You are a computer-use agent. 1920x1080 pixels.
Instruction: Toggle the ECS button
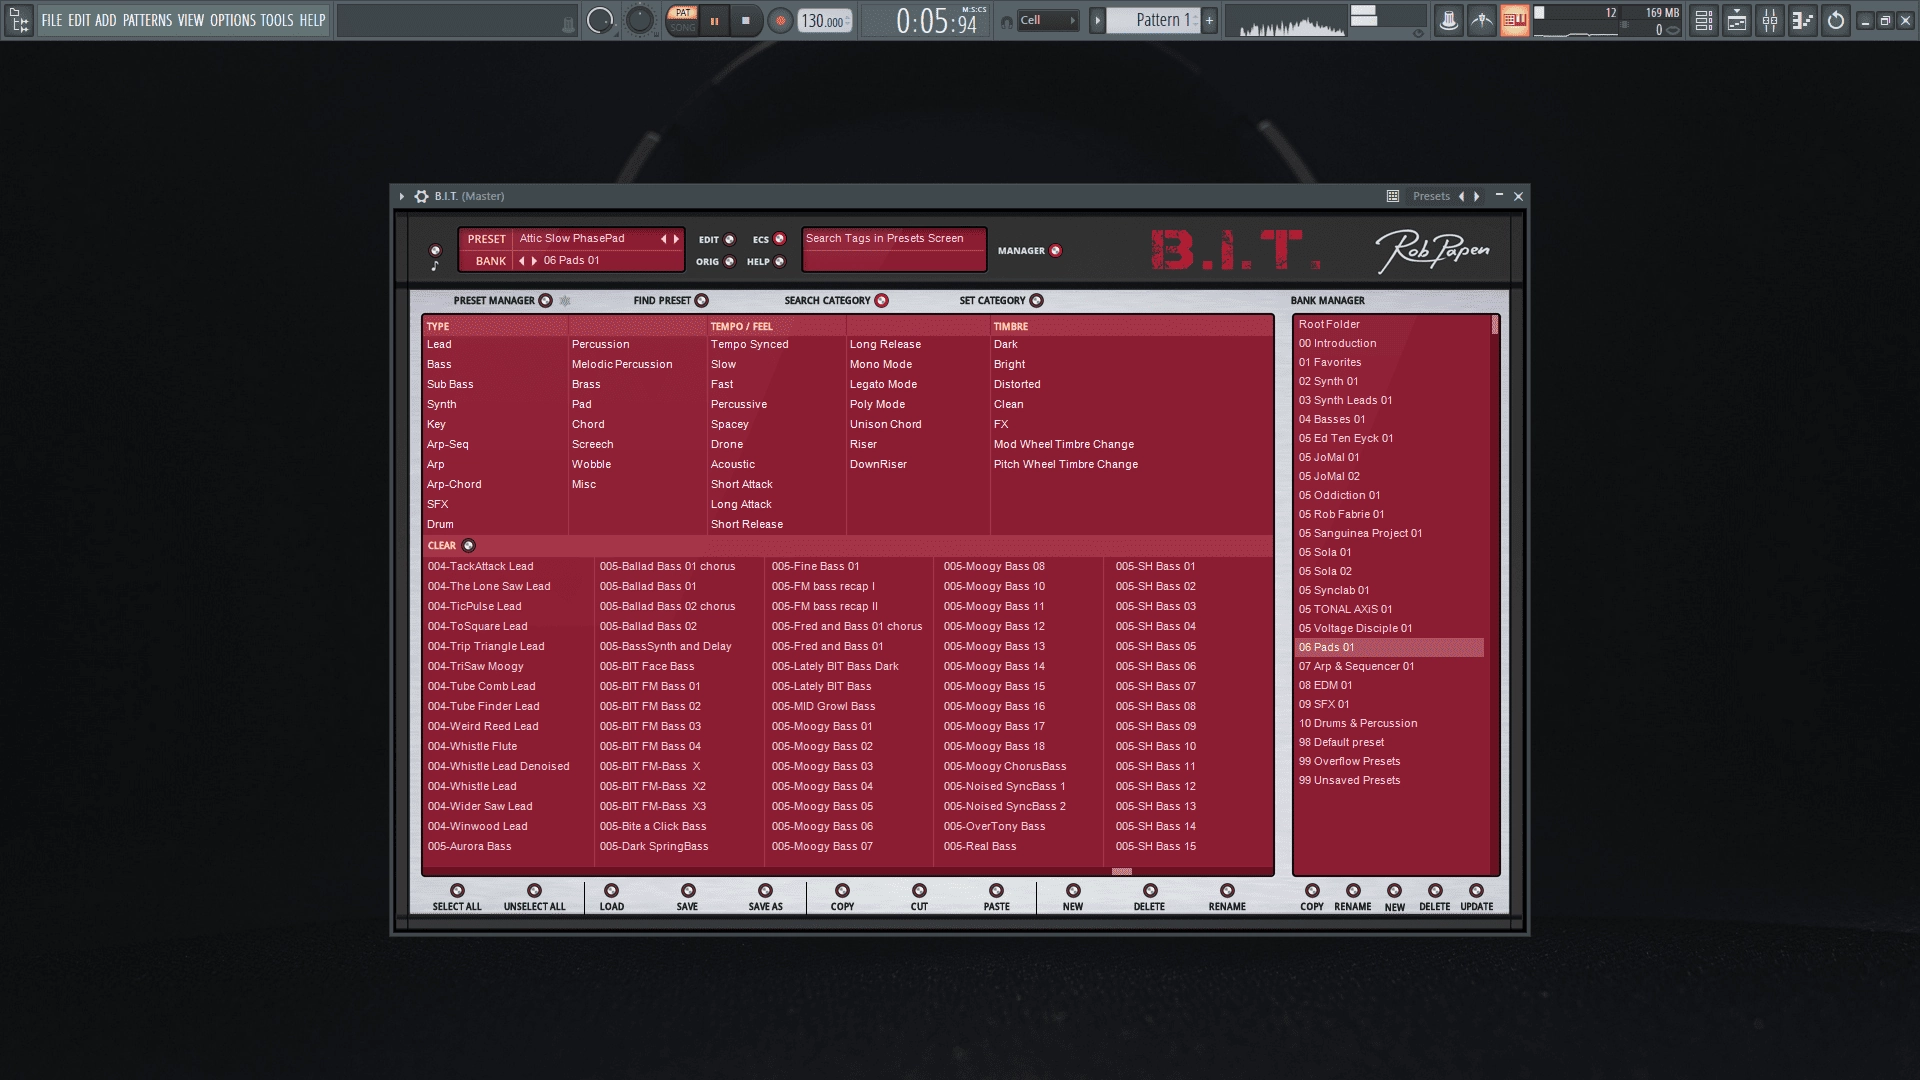tap(779, 239)
